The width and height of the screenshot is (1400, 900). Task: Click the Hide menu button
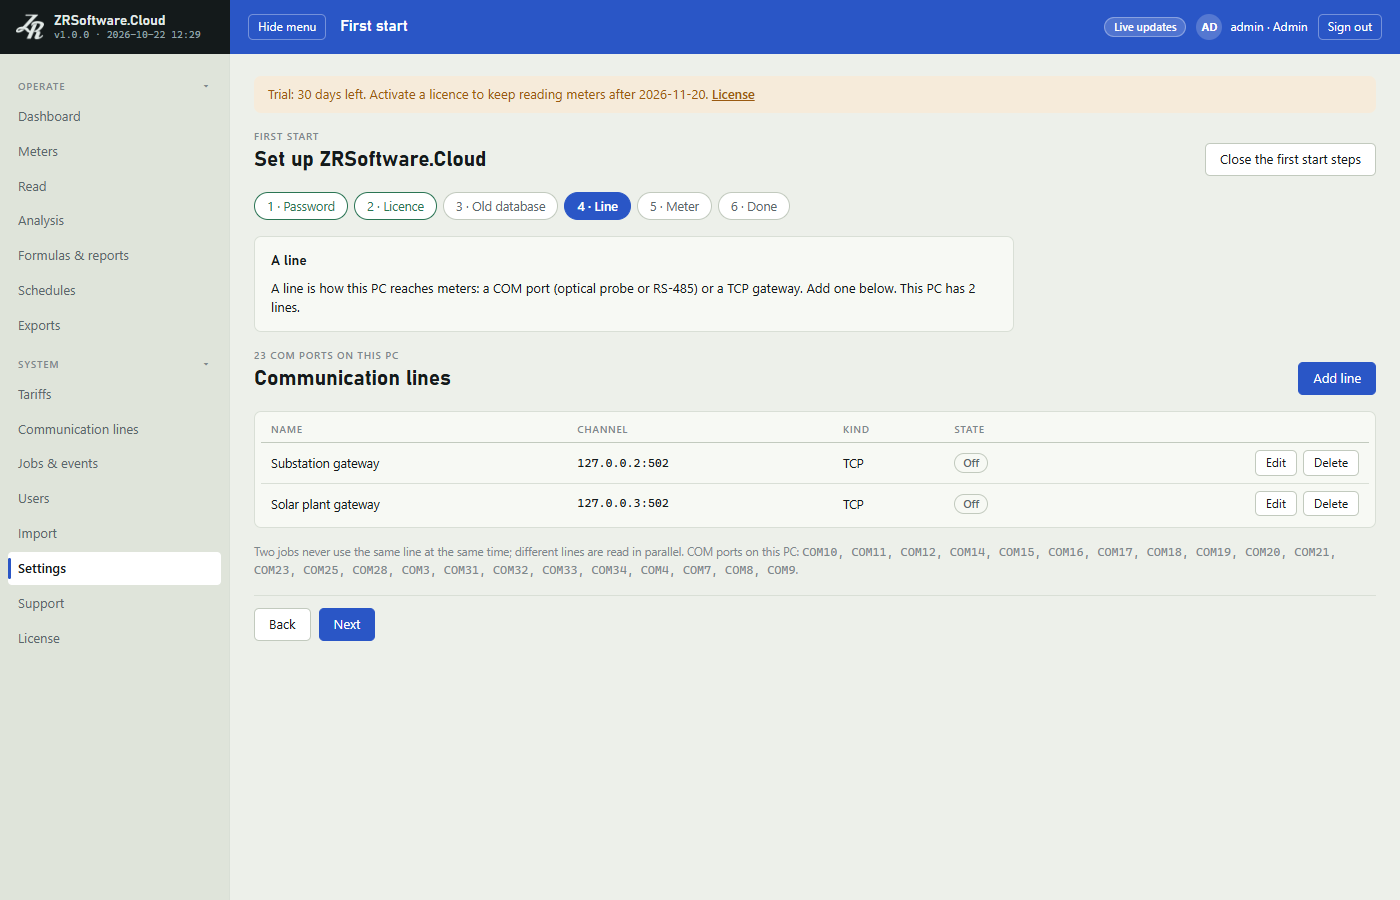pos(287,27)
